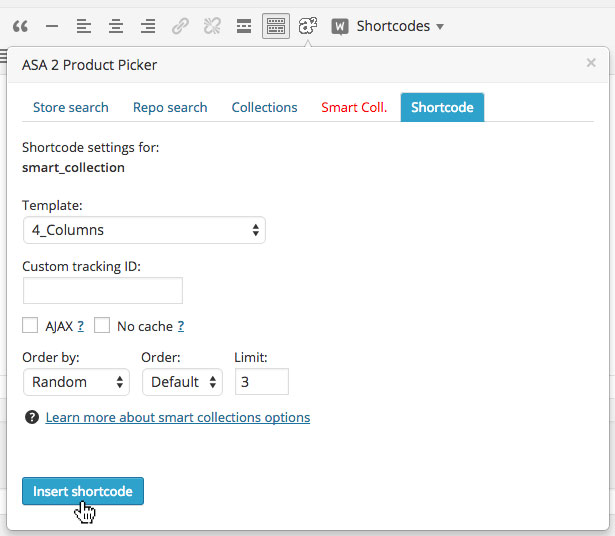Click the Limit input field
This screenshot has height=536, width=615.
pyautogui.click(x=262, y=382)
